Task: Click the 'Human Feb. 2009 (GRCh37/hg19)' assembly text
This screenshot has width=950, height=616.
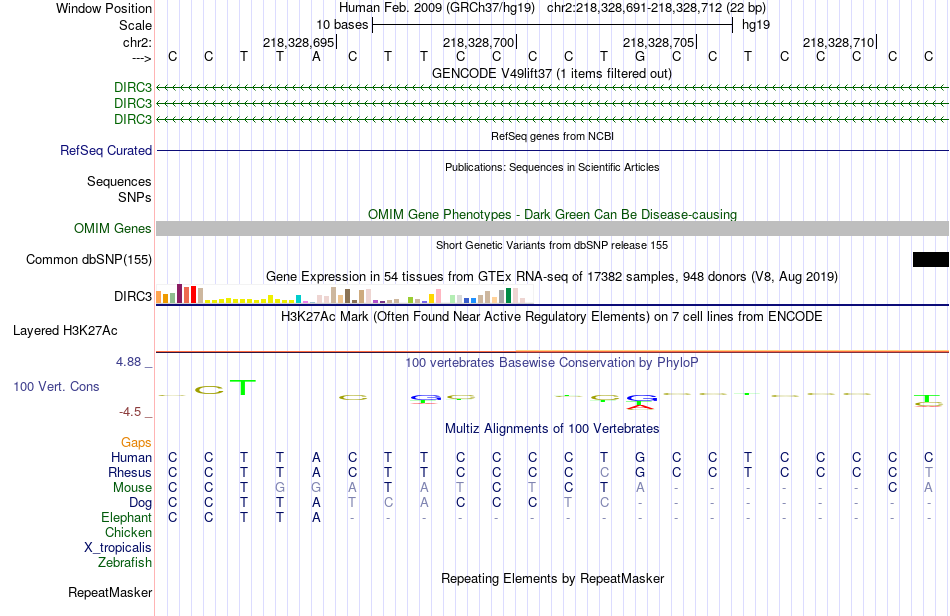Action: 437,8
